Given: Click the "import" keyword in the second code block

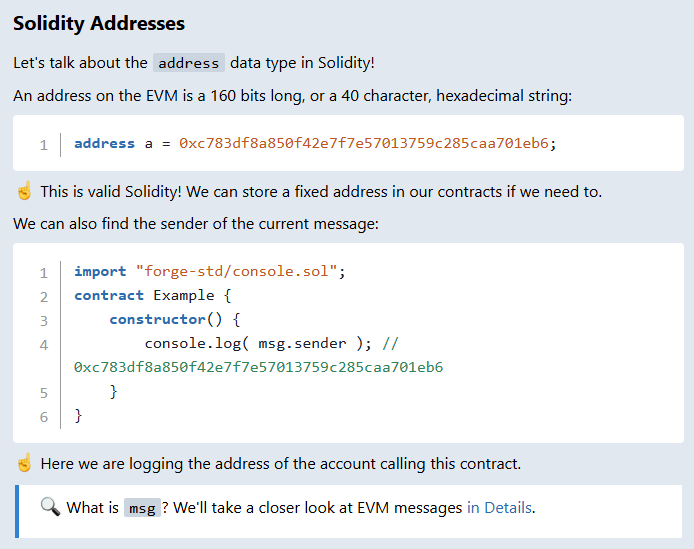Looking at the screenshot, I should point(100,271).
